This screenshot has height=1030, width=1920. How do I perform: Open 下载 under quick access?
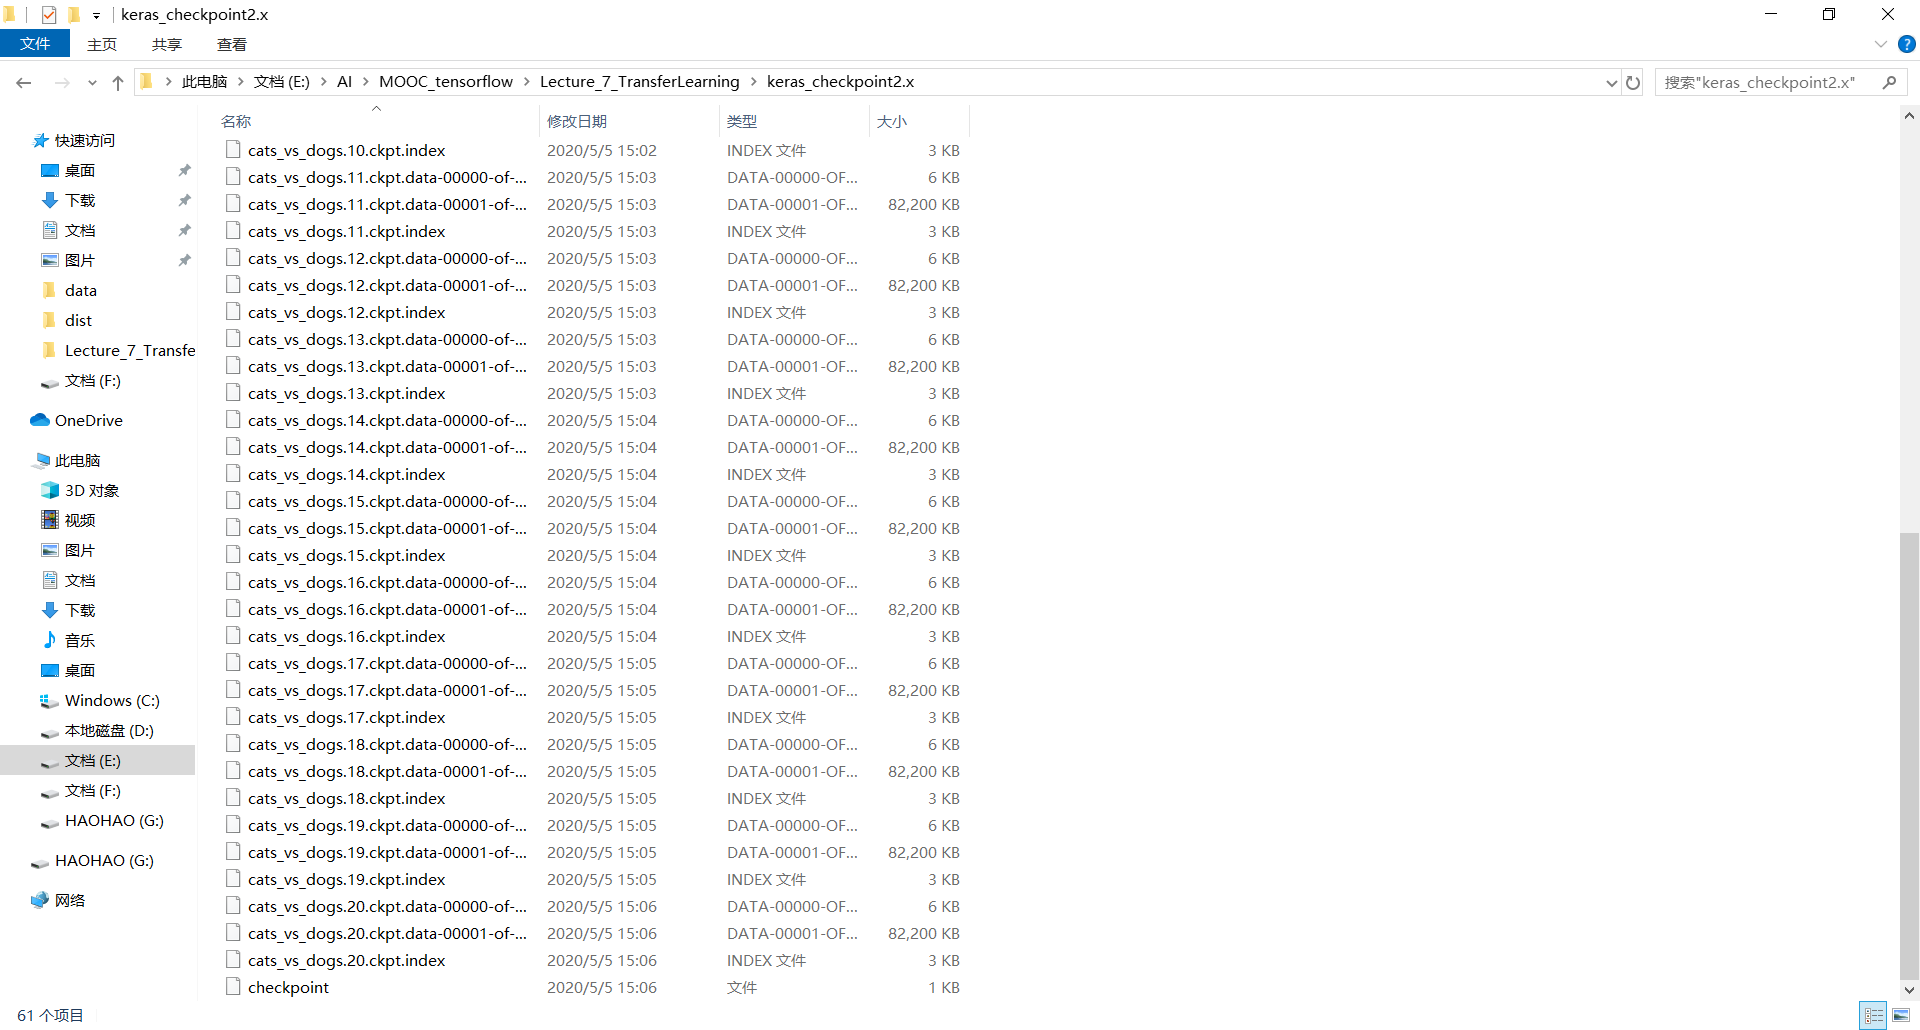(80, 201)
